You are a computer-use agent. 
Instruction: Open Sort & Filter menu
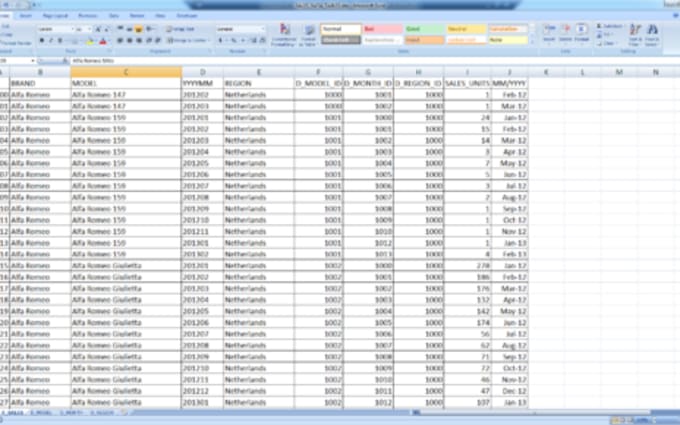pos(635,35)
